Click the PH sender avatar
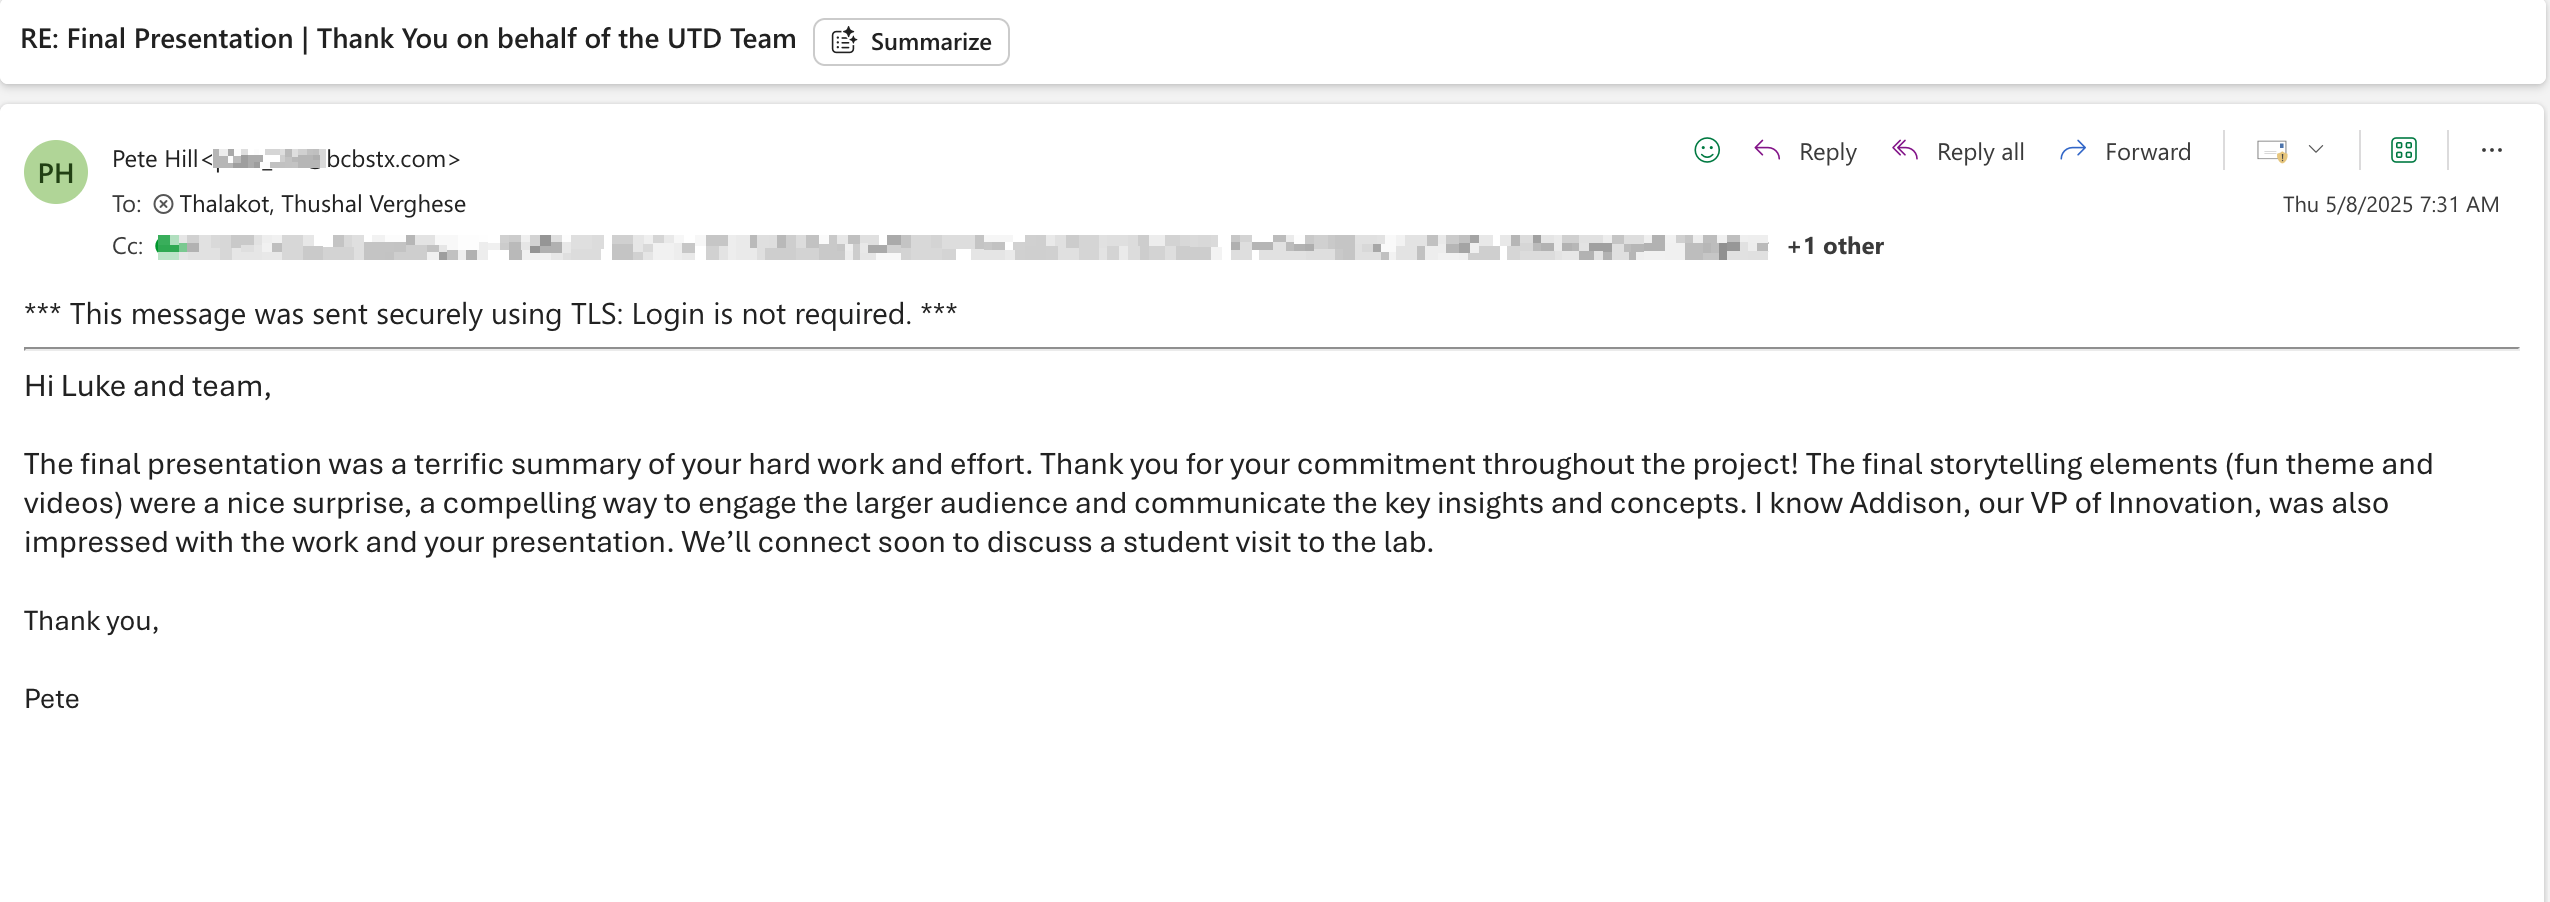This screenshot has width=2550, height=902. tap(56, 172)
